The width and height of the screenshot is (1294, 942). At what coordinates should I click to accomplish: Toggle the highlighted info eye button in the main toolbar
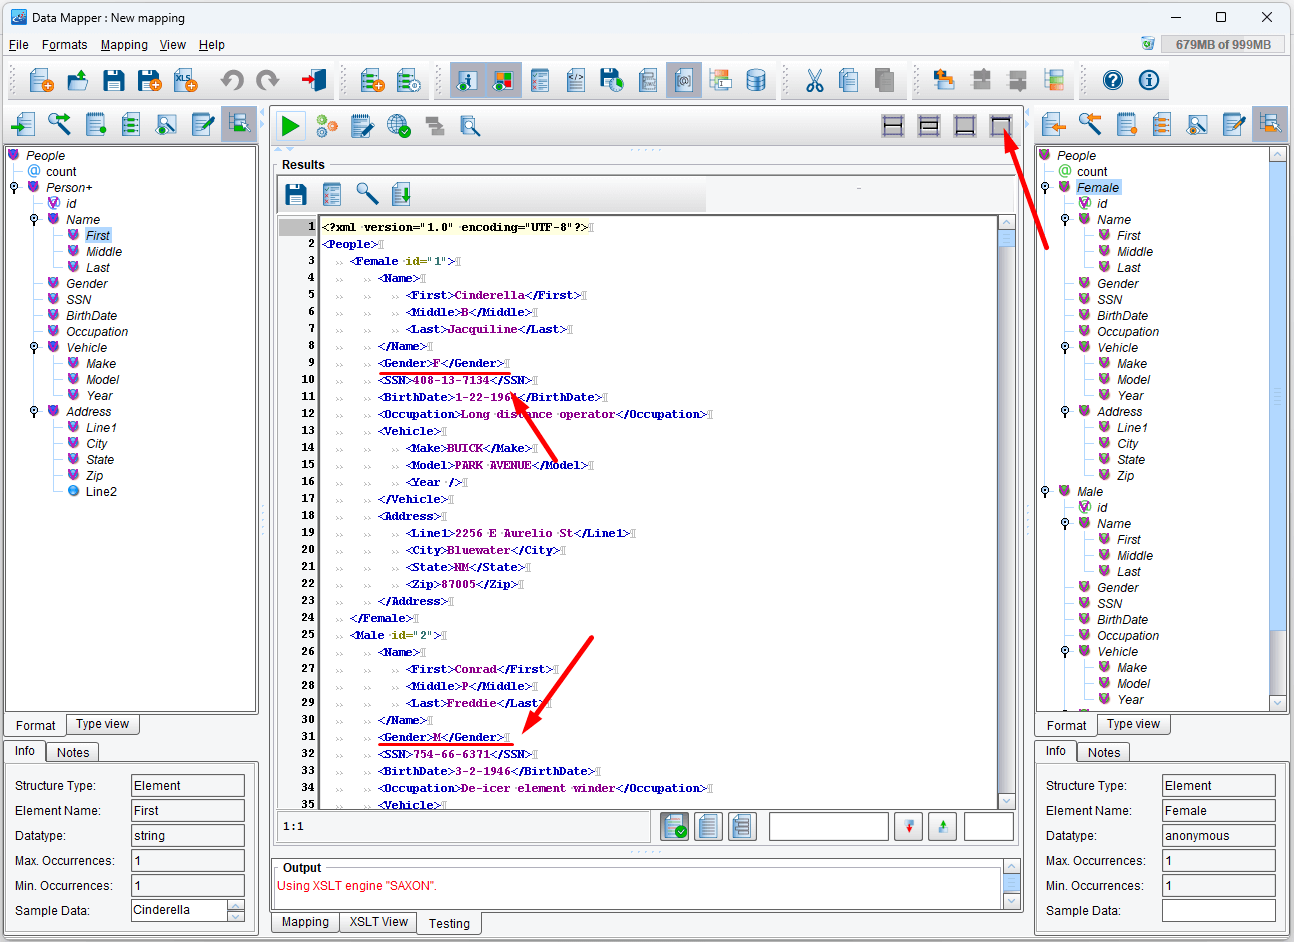tap(467, 81)
